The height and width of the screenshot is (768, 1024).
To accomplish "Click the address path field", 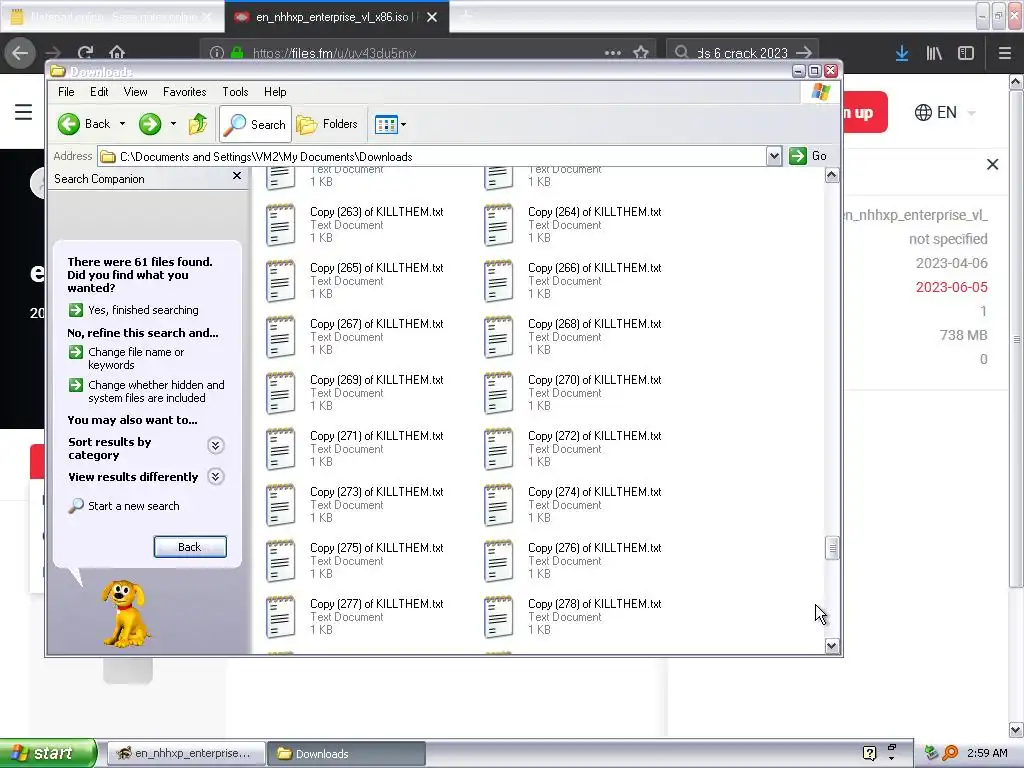I will click(x=432, y=157).
